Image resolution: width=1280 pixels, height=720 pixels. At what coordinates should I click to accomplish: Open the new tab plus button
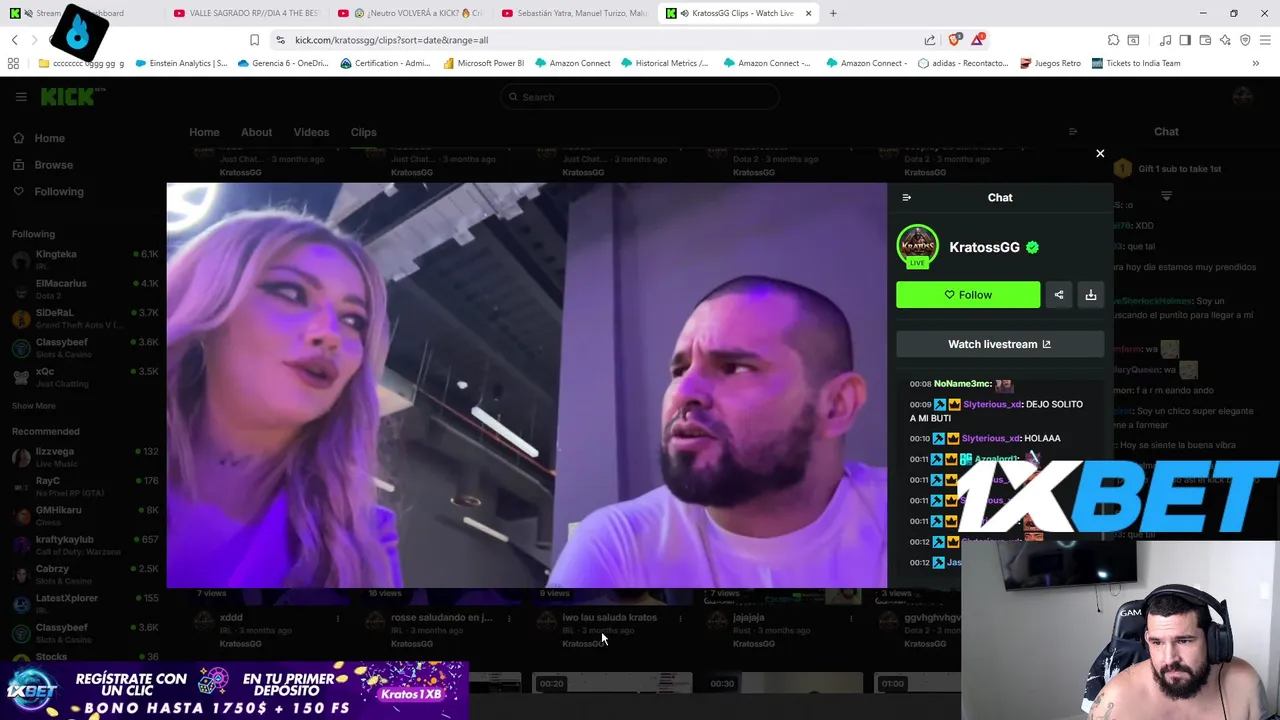tap(833, 13)
